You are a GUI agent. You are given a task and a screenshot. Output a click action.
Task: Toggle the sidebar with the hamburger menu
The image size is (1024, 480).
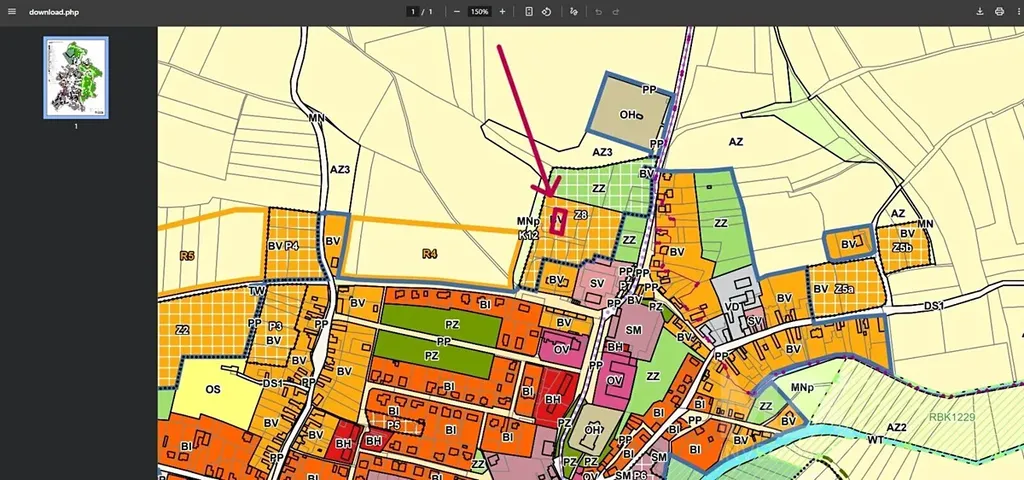[12, 12]
